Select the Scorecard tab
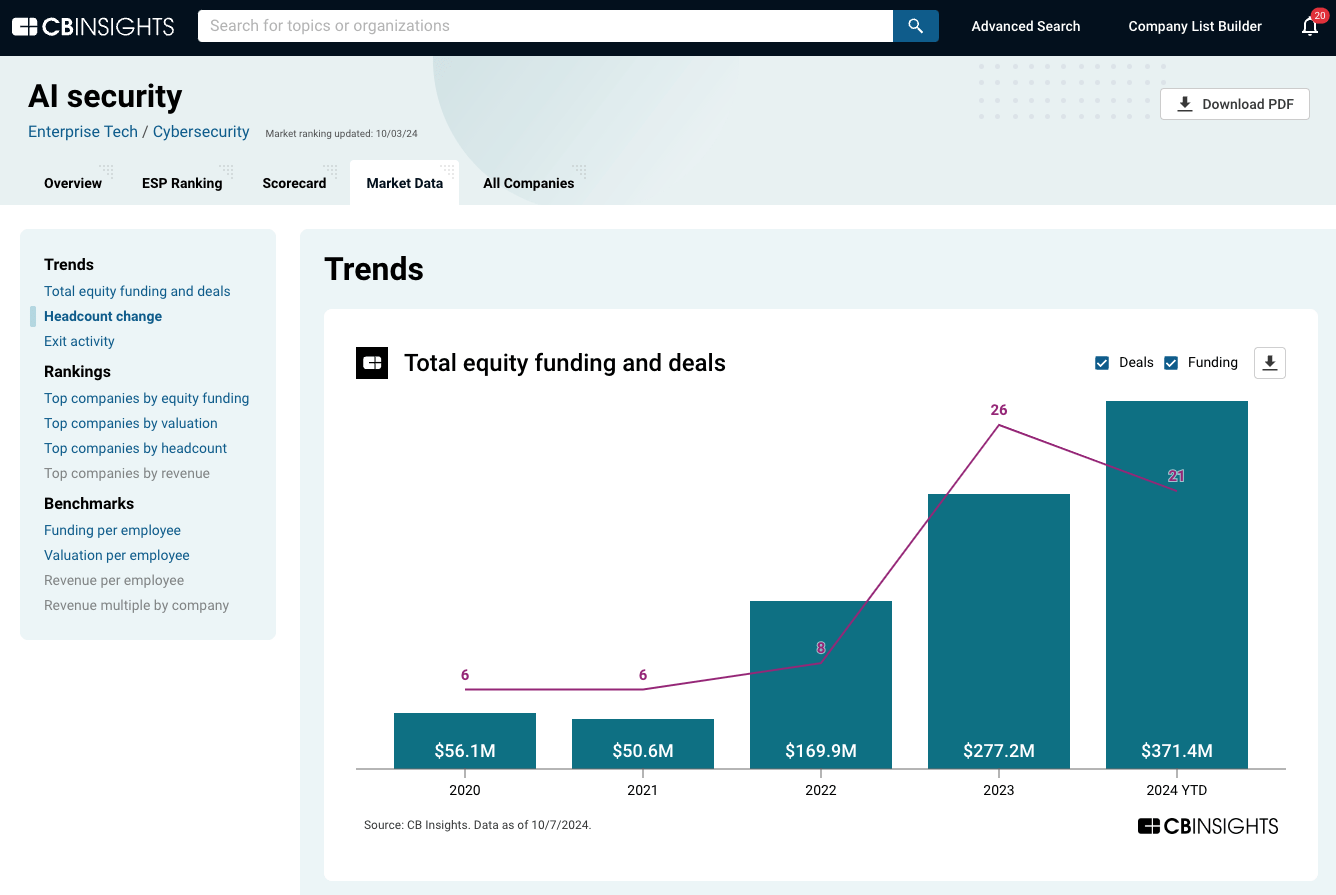The image size is (1336, 895). (x=294, y=183)
